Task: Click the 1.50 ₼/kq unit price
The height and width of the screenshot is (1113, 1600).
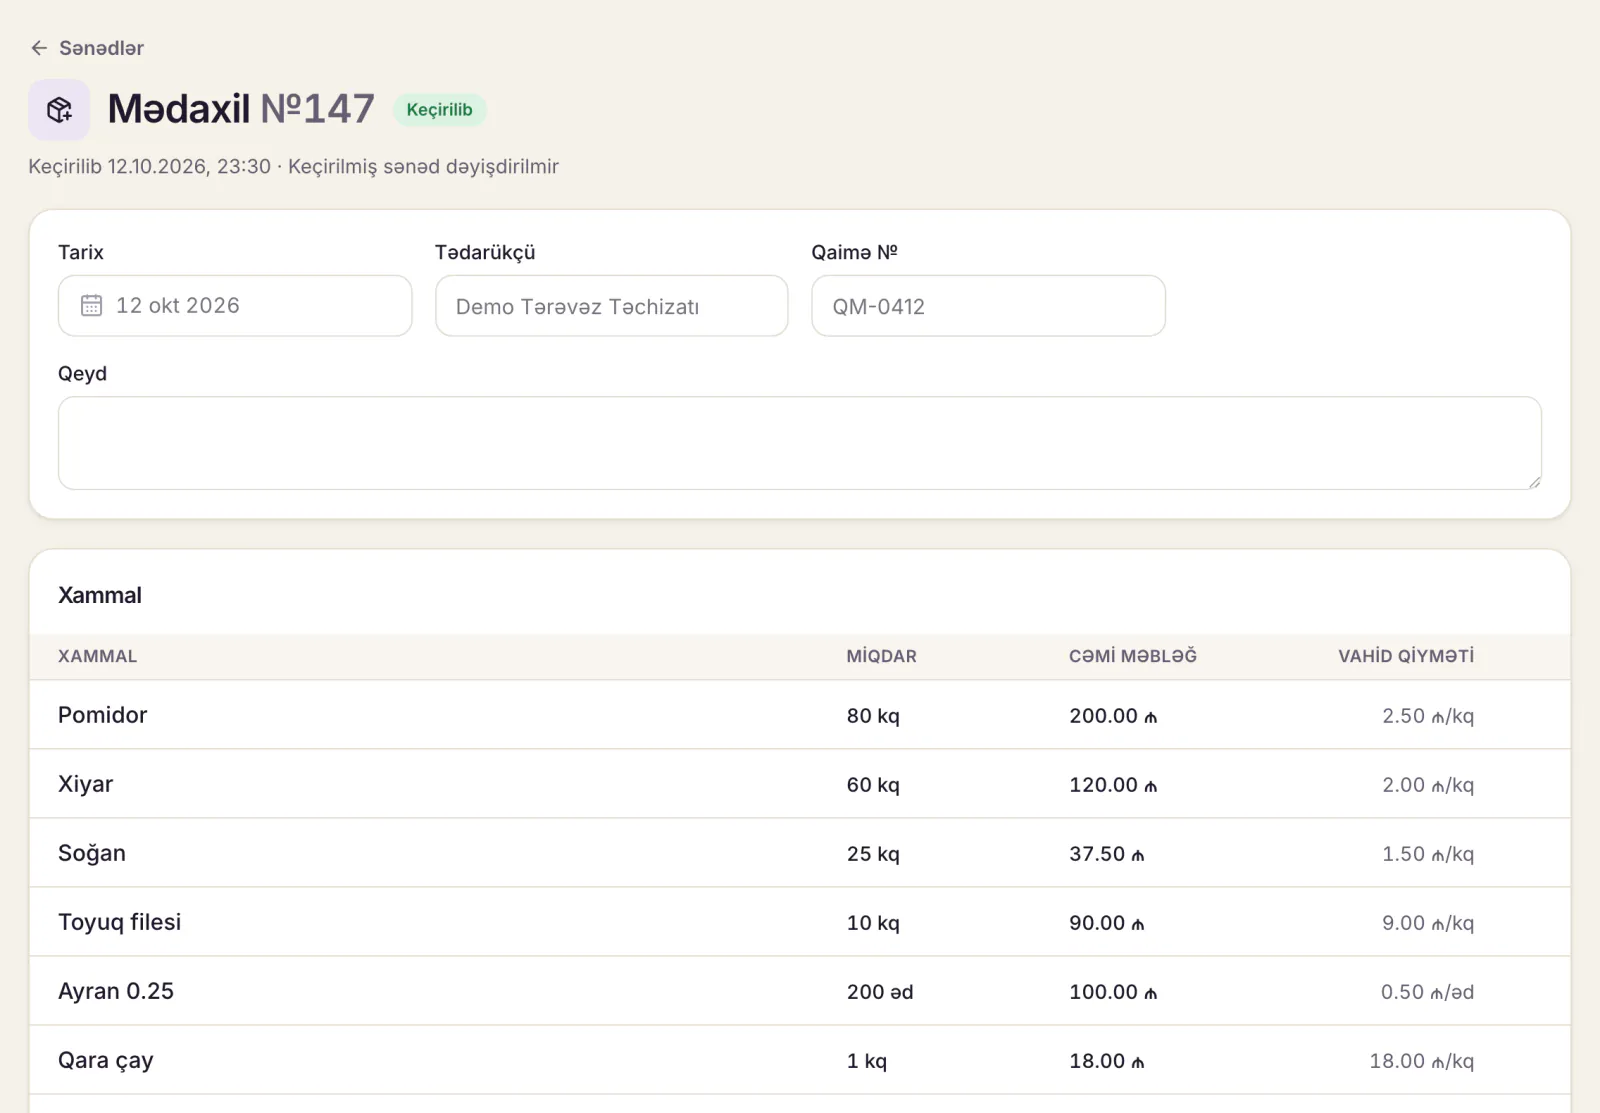Action: pos(1428,854)
